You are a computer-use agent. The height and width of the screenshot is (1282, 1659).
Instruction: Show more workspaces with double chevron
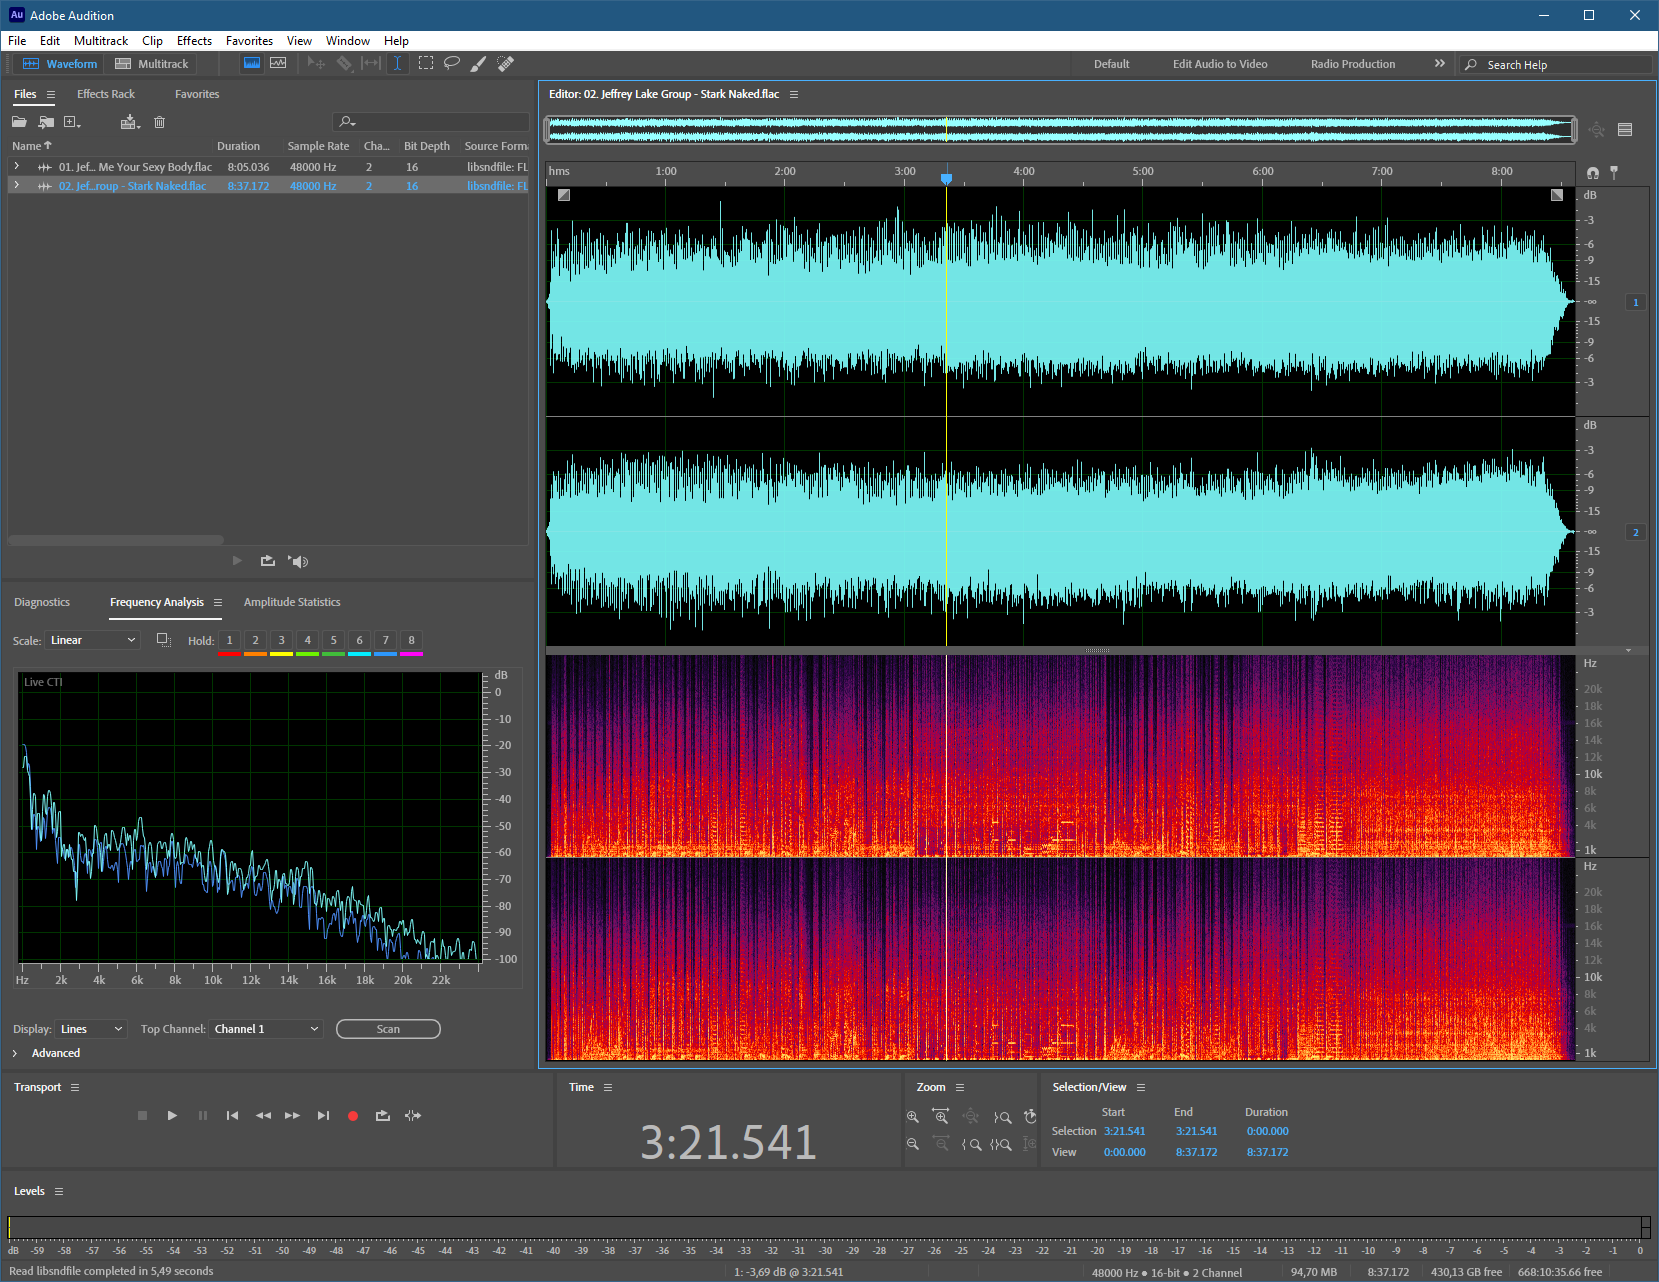point(1440,63)
